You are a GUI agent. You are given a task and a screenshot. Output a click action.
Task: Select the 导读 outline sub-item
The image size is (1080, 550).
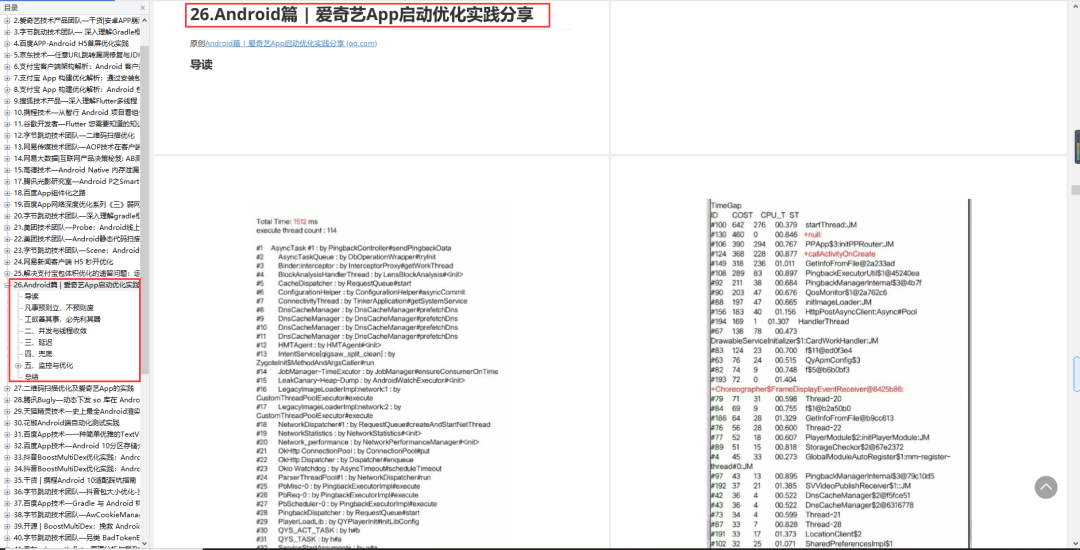click(x=32, y=297)
